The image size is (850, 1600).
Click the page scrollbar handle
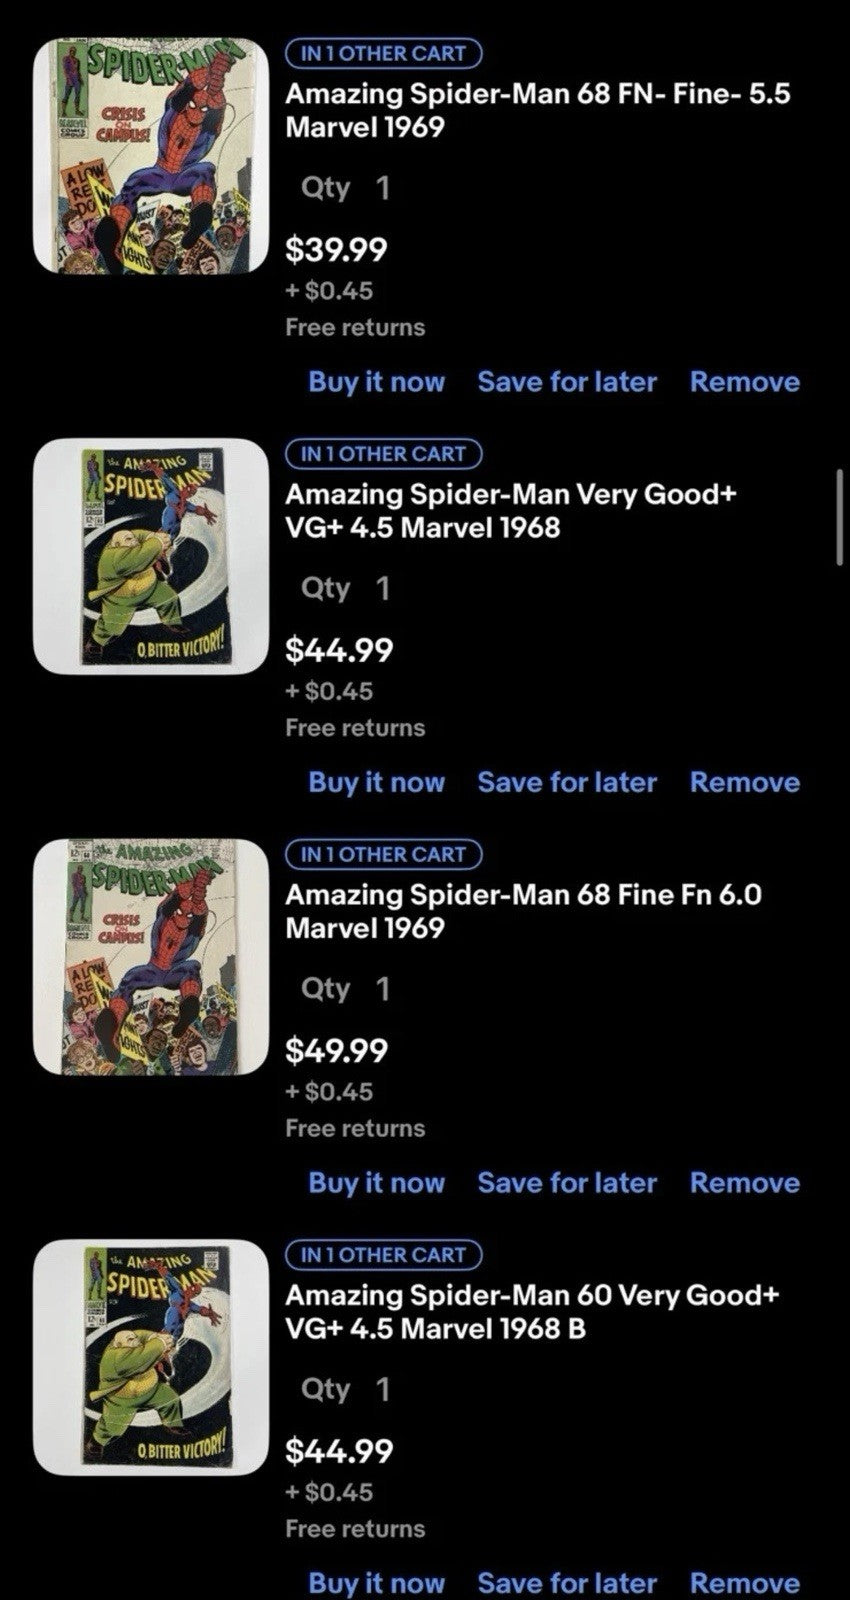point(839,517)
